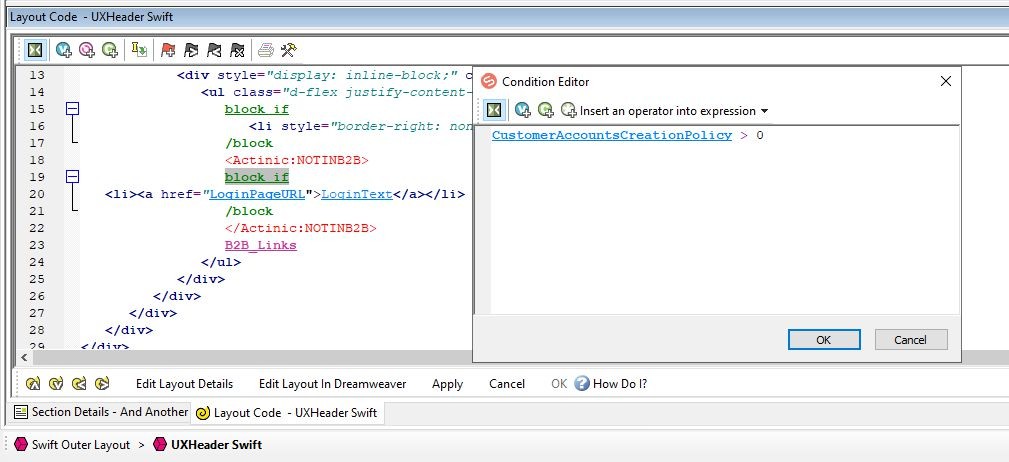The height and width of the screenshot is (462, 1009).
Task: Click the </div> tag on line 25
Action: (201, 279)
